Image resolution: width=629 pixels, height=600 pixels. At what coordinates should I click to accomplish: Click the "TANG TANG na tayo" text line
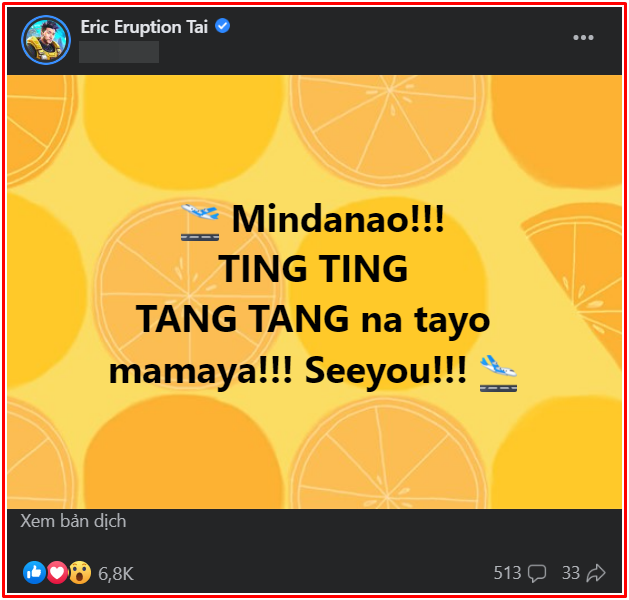click(x=313, y=319)
